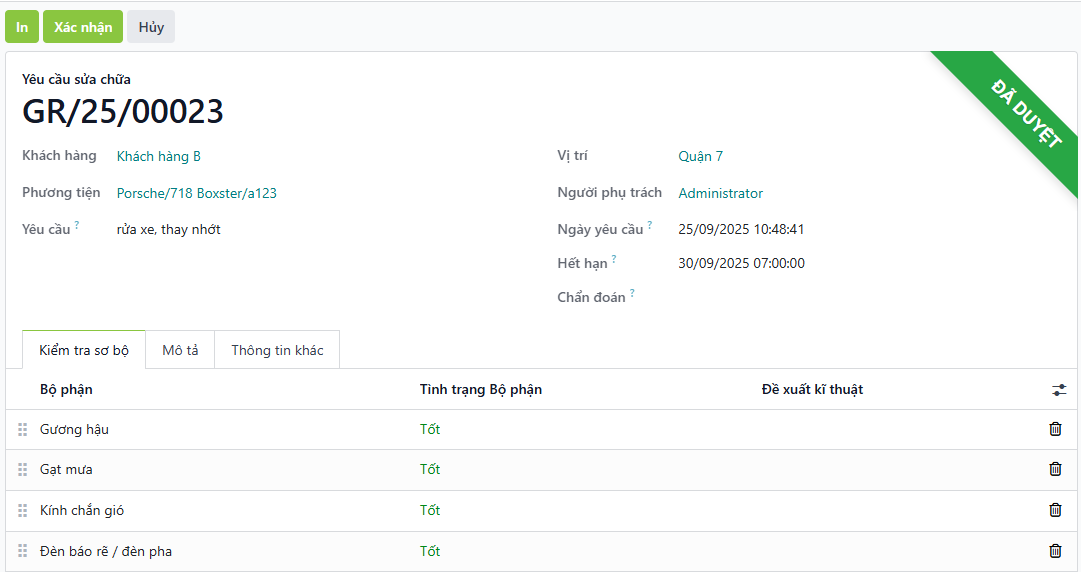Remove the Kính chắn gió row via trash icon
Image resolution: width=1081 pixels, height=572 pixels.
(1055, 510)
